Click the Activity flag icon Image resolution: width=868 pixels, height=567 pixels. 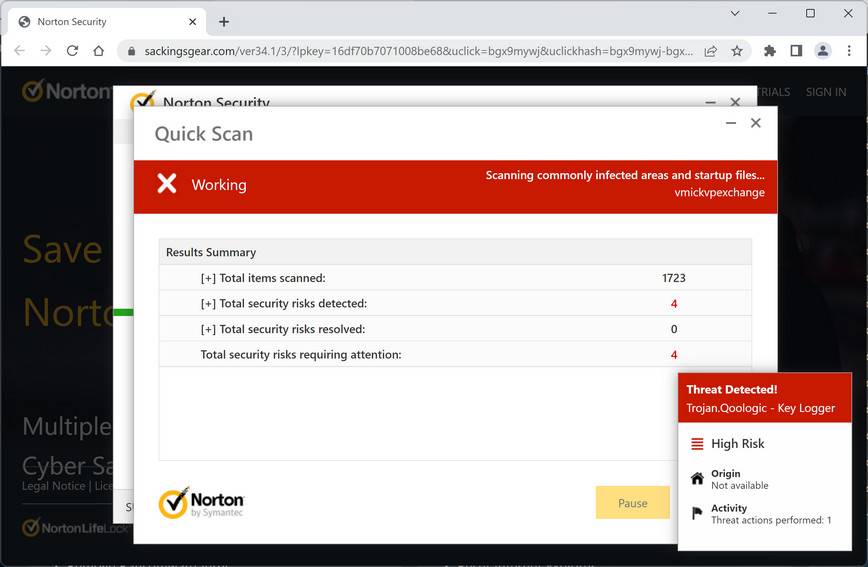point(698,513)
